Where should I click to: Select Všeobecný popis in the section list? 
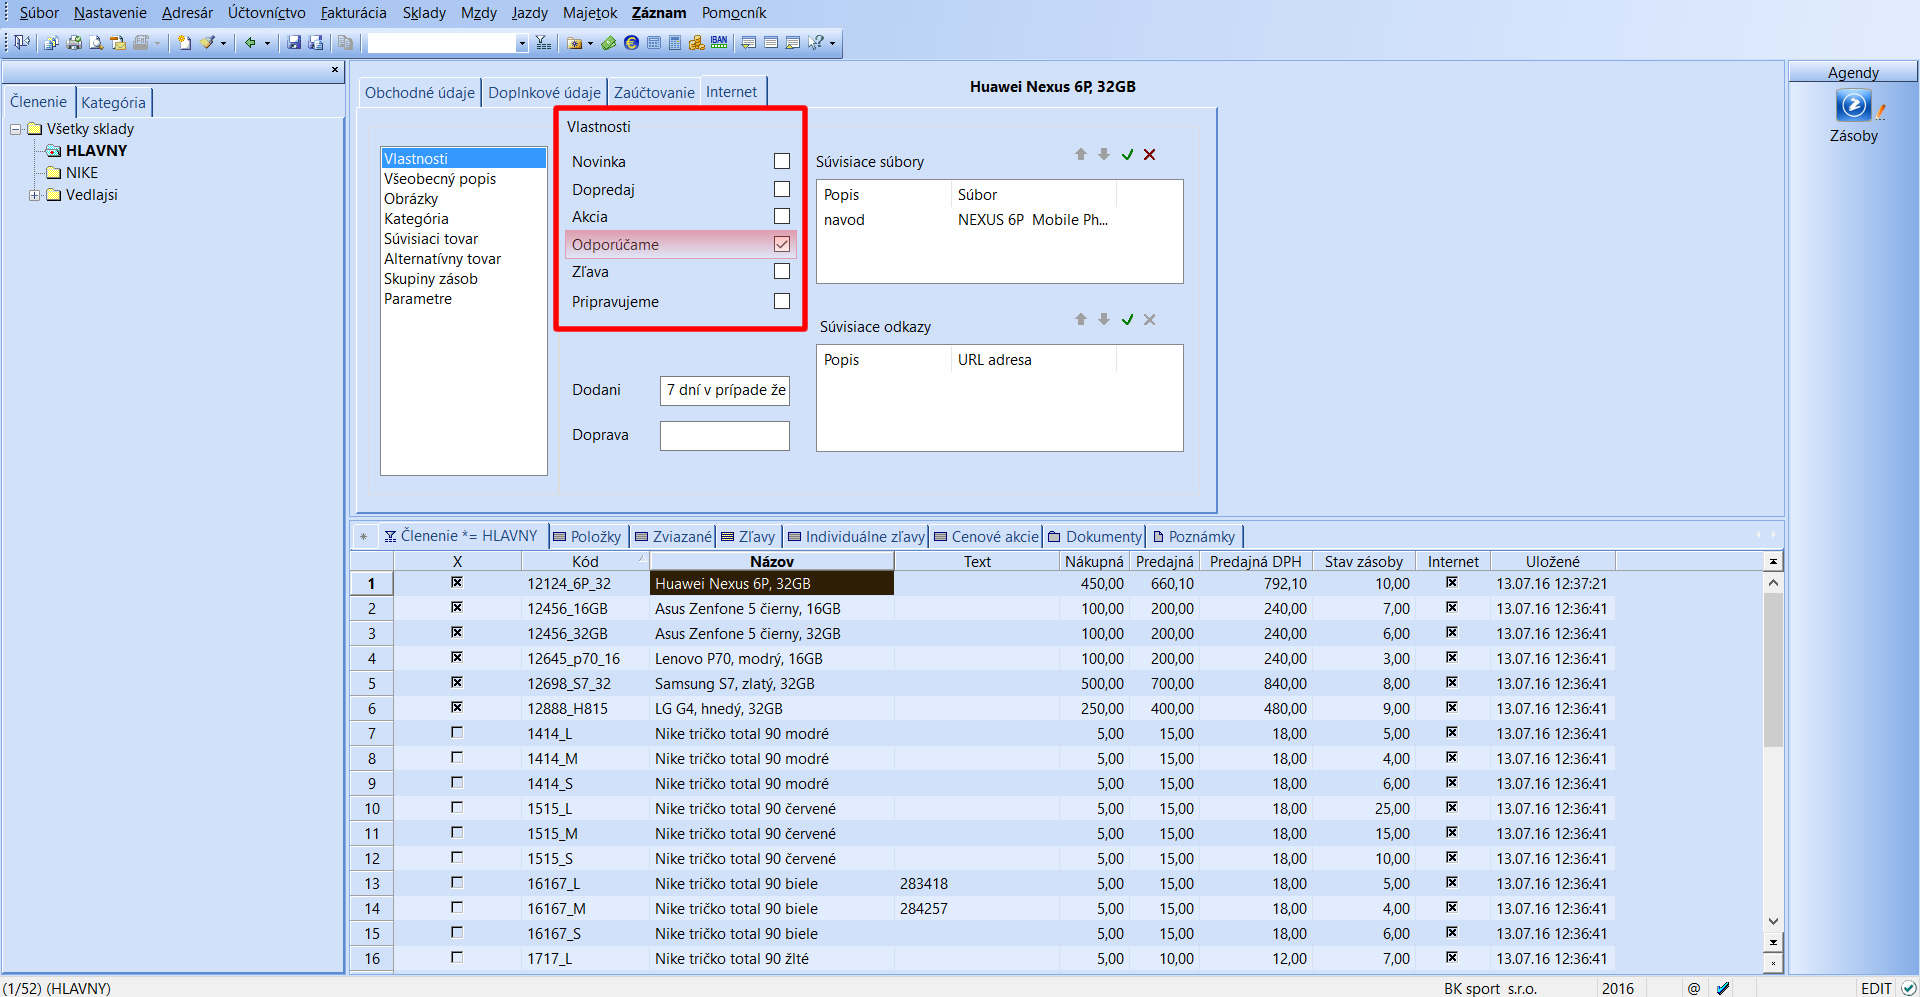pos(440,179)
